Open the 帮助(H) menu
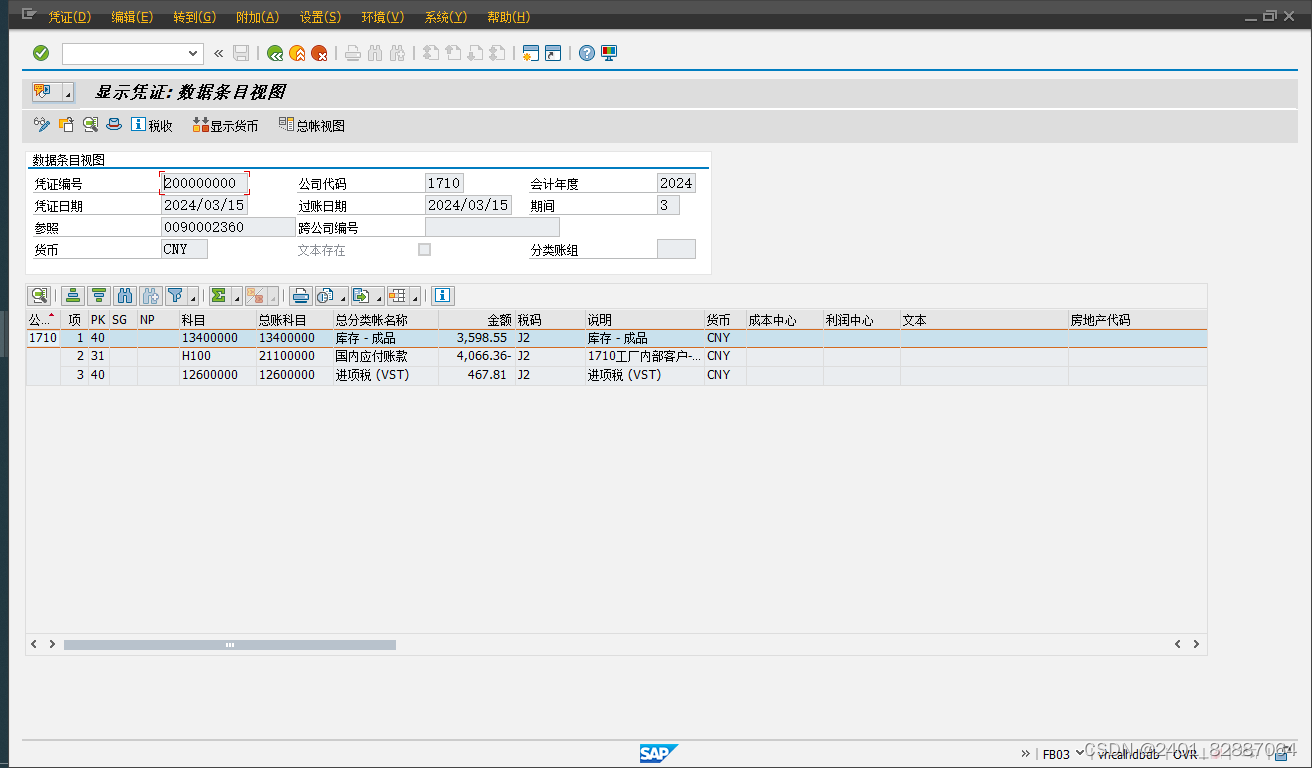The width and height of the screenshot is (1312, 768). 508,17
